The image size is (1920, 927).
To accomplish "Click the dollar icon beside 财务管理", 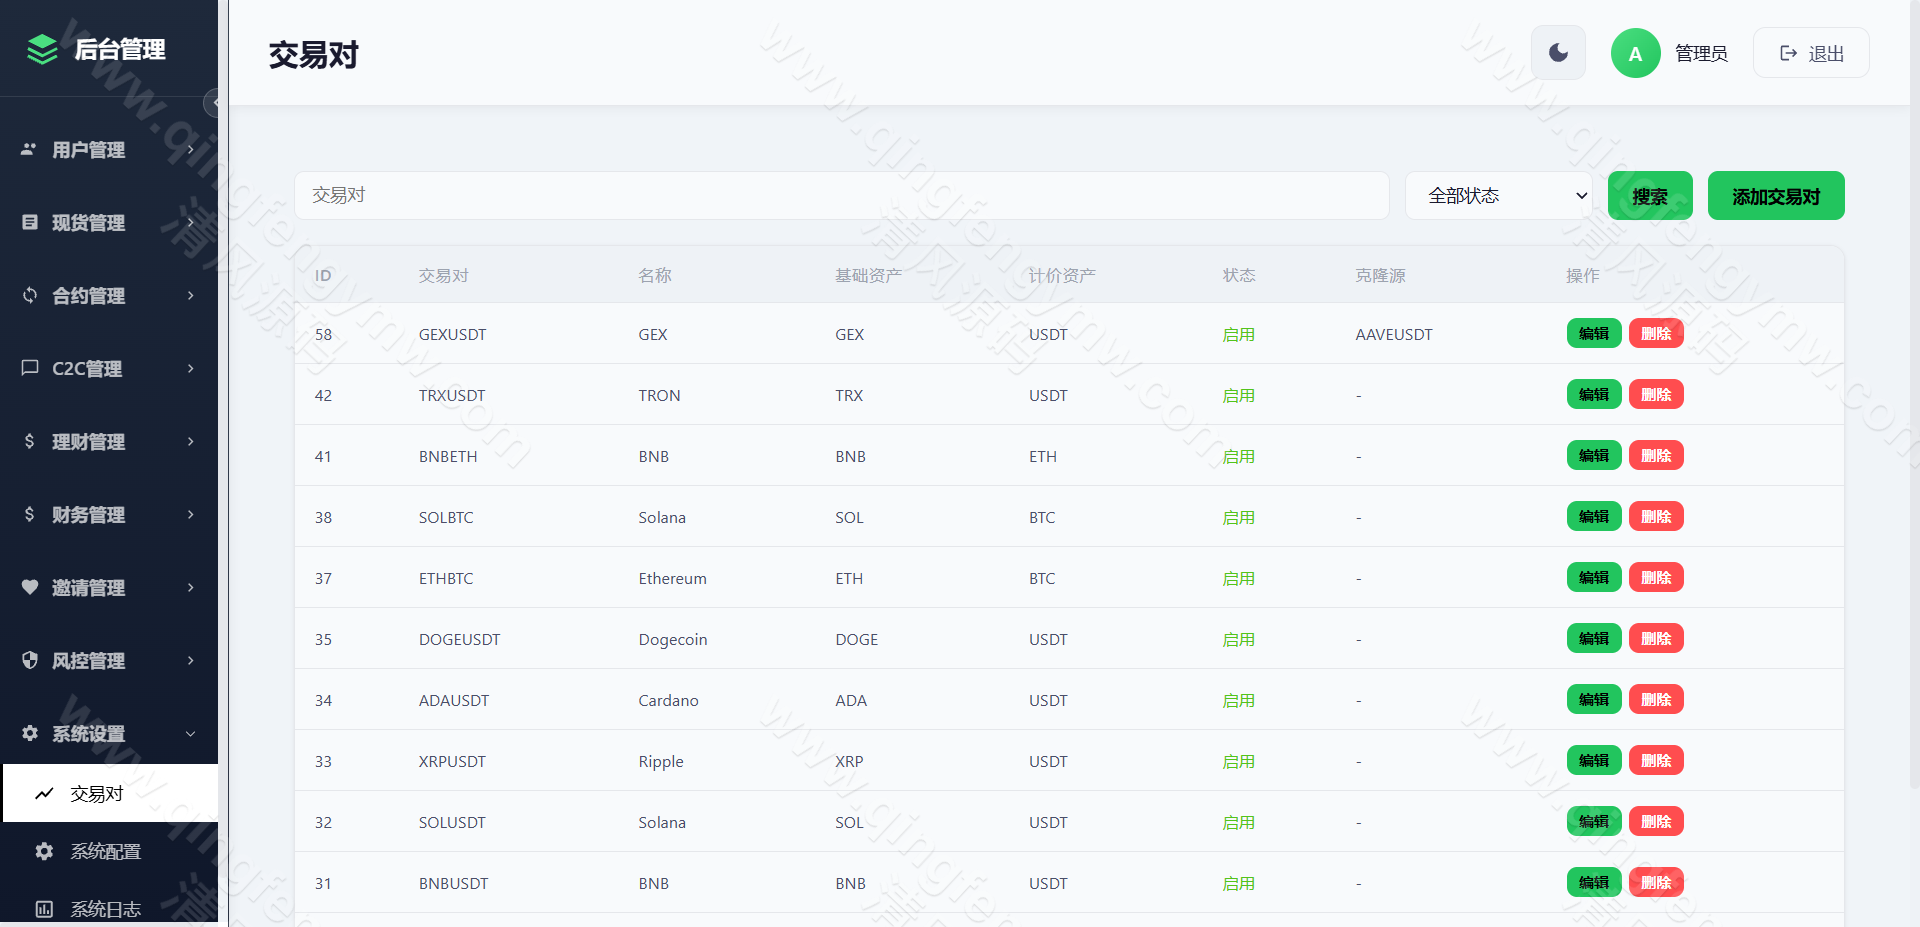I will click(x=30, y=514).
